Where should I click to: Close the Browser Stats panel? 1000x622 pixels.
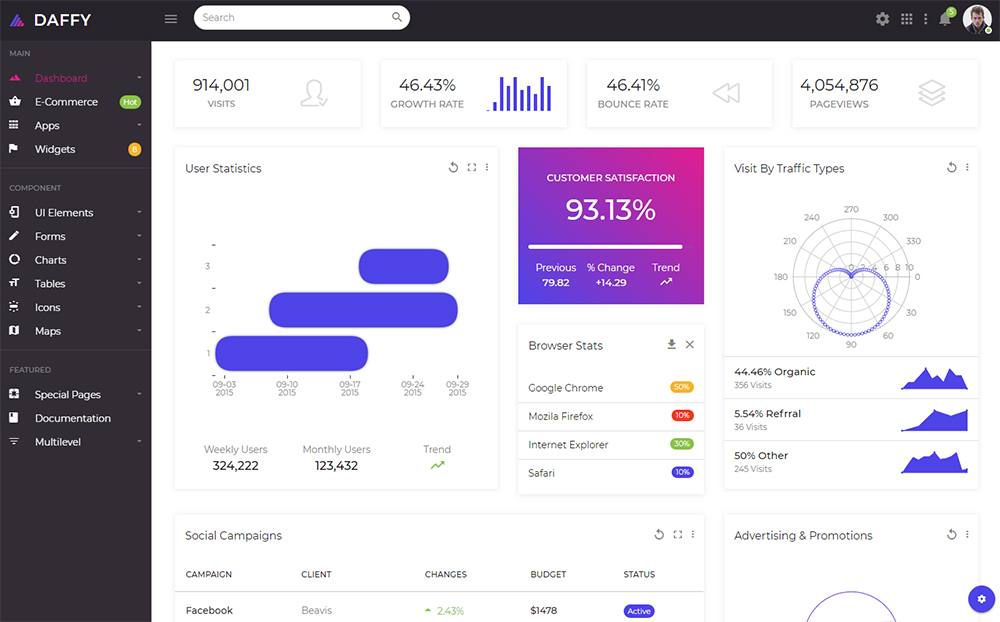(689, 344)
